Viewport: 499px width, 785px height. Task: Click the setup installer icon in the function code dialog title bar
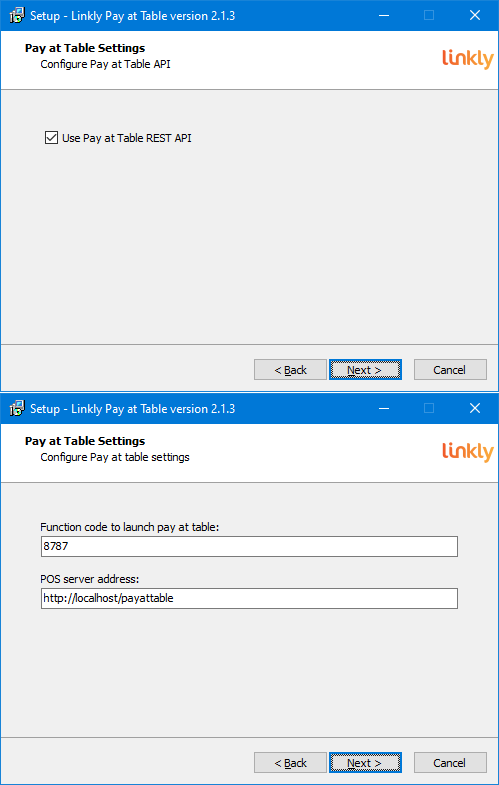[18, 409]
